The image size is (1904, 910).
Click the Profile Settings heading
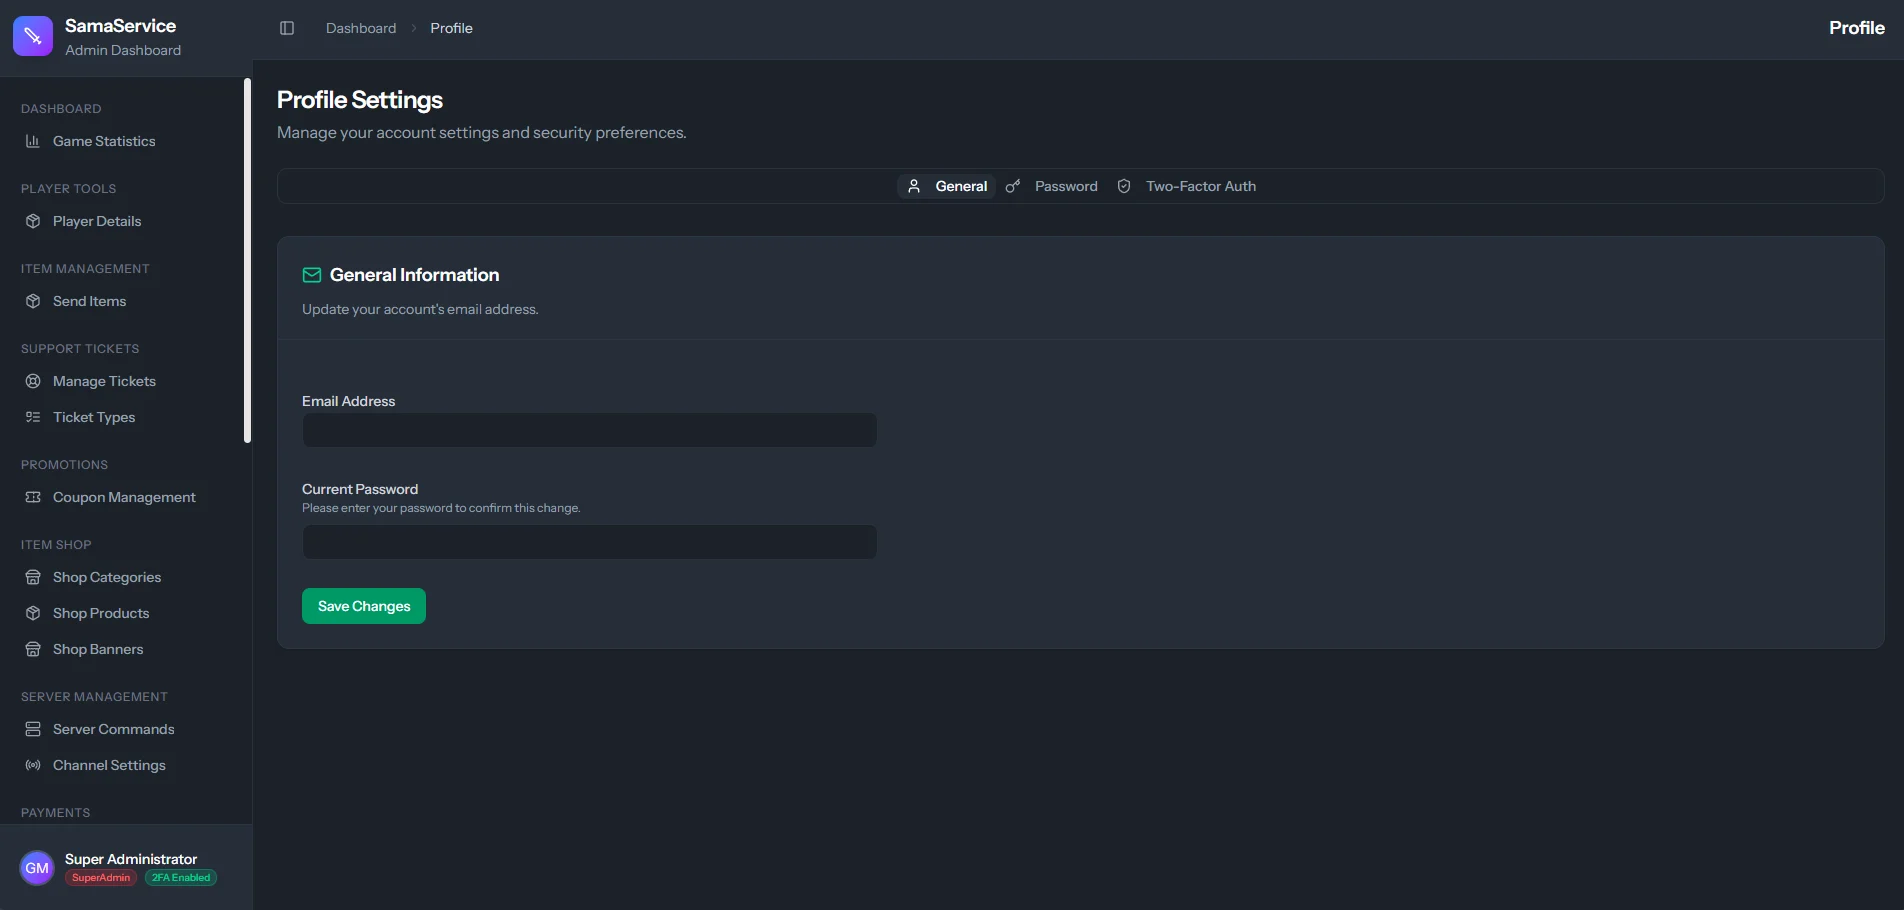point(360,100)
